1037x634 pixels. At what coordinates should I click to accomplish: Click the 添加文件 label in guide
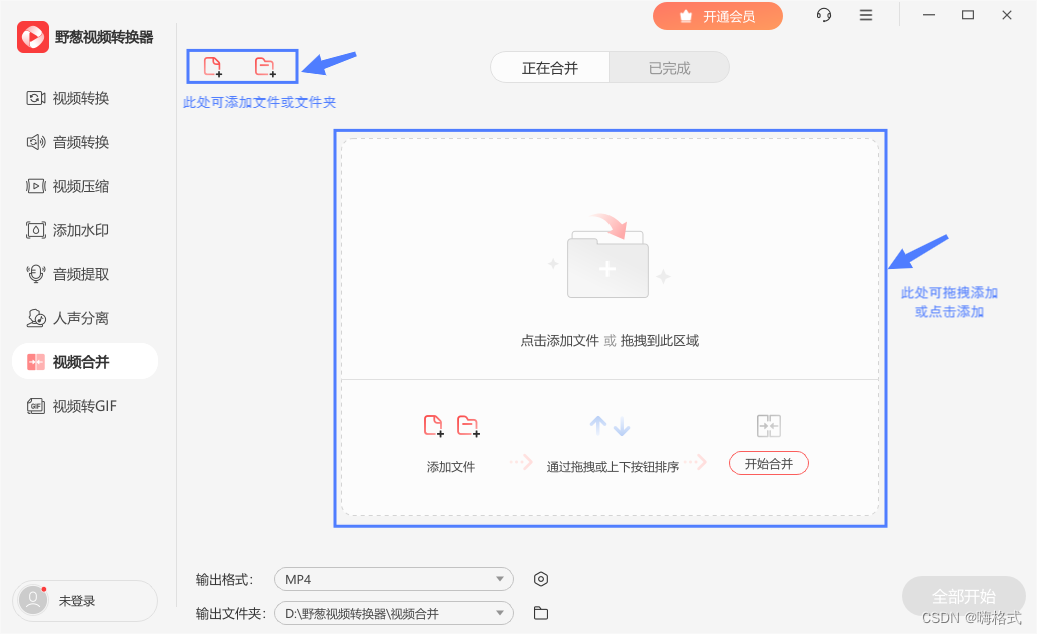coord(451,467)
